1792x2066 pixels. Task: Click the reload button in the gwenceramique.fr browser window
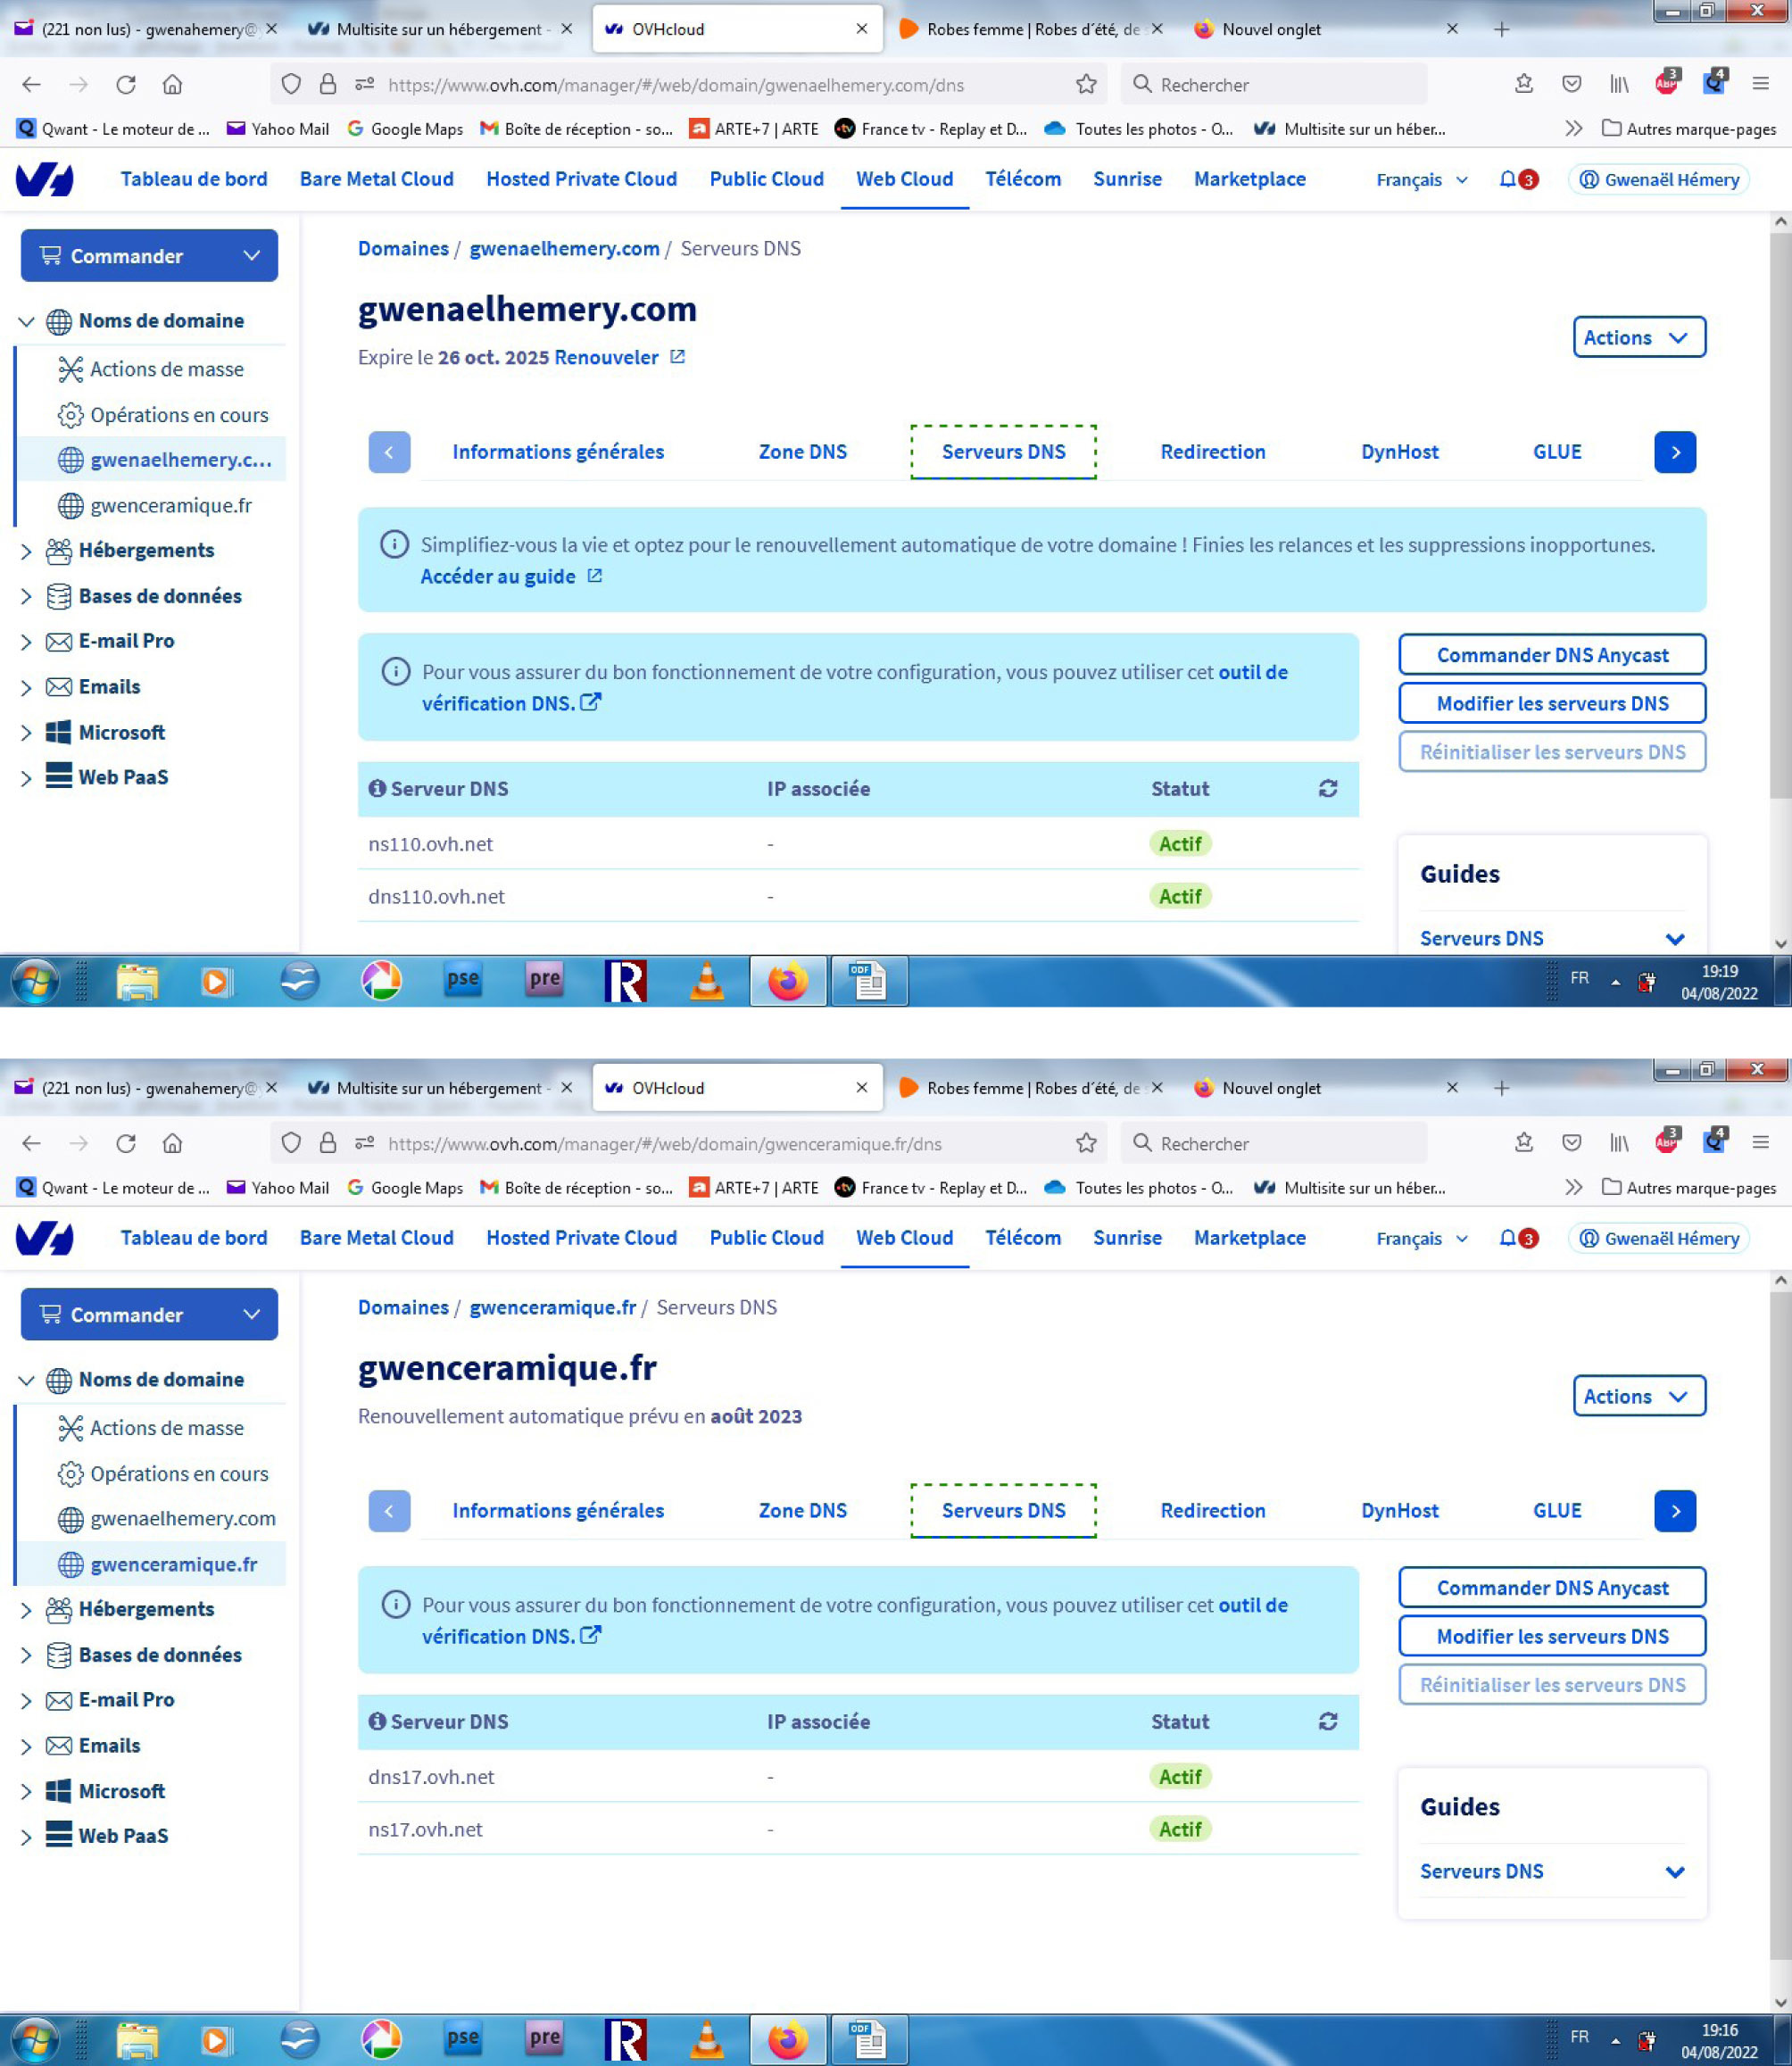tap(126, 1143)
